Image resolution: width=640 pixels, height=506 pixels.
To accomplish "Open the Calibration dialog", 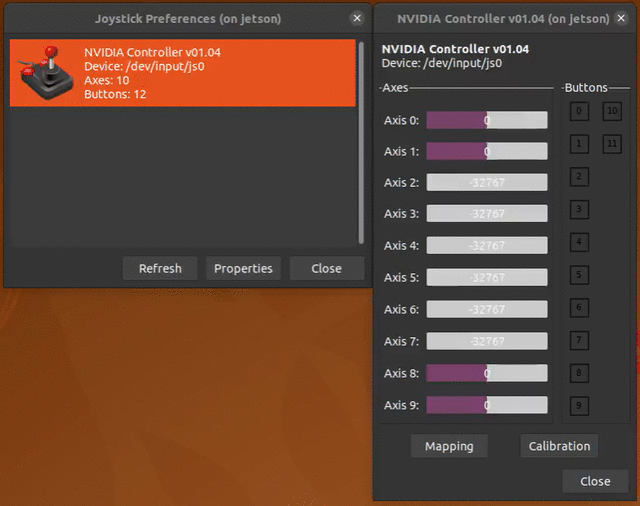I will tap(559, 446).
